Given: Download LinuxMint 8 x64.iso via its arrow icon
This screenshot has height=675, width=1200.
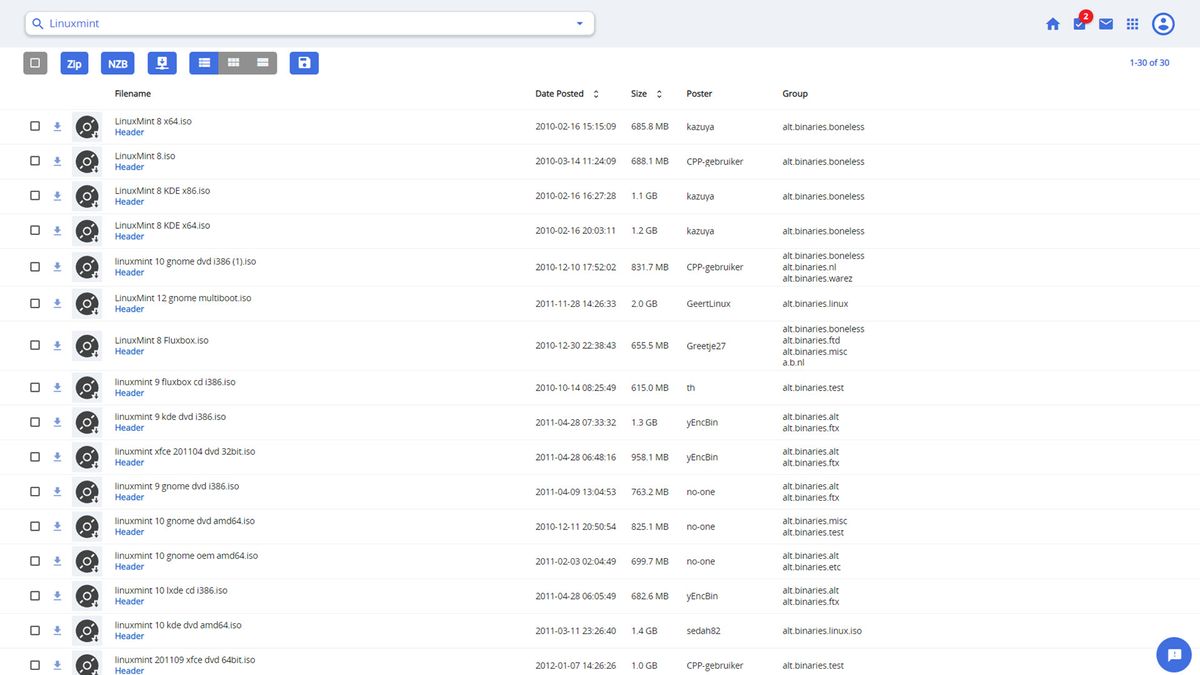Looking at the screenshot, I should [x=57, y=126].
